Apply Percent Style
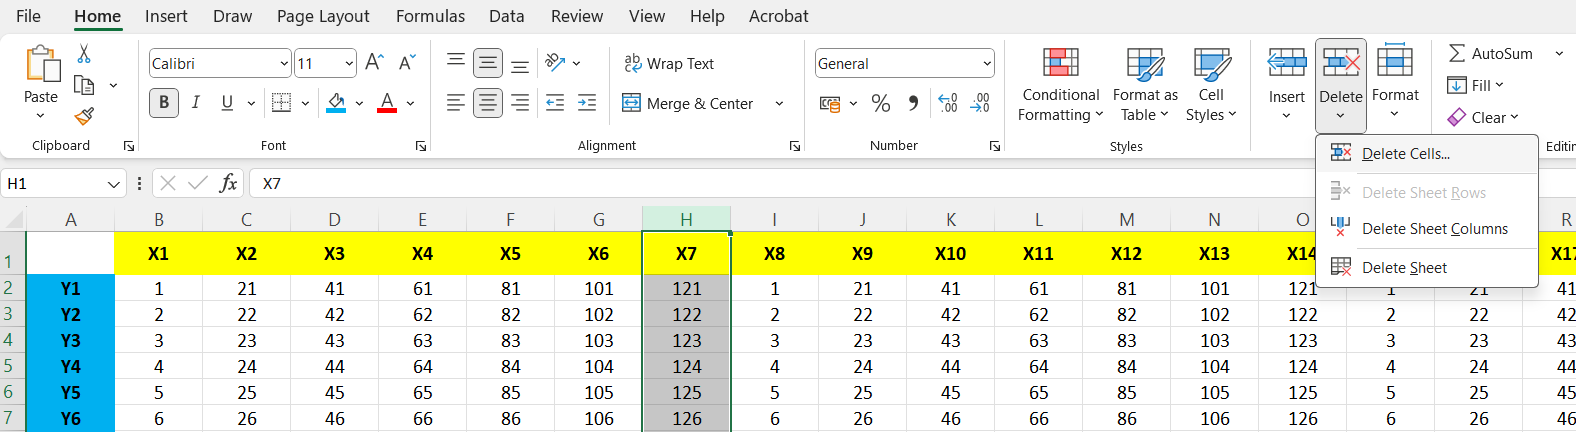 point(880,103)
